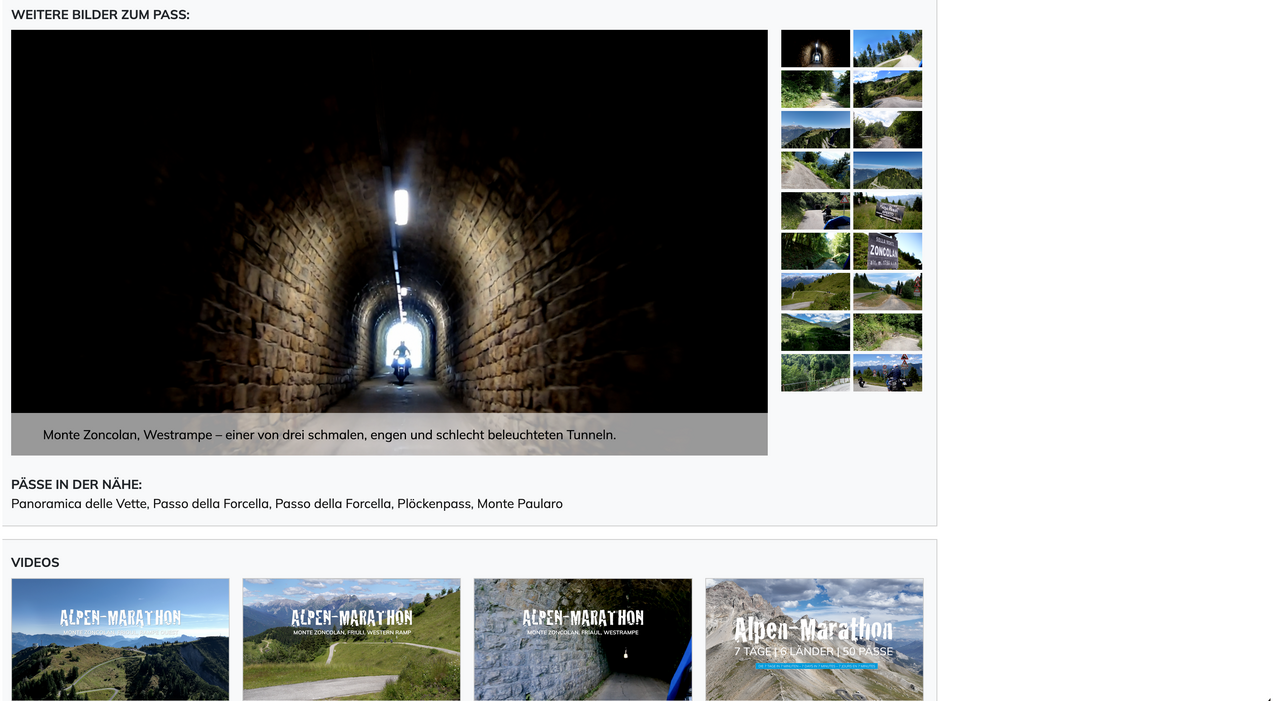Screen dimensions: 1280x701
Task: Click the Monte Zoncolan Westrampe image caption
Action: pos(329,435)
